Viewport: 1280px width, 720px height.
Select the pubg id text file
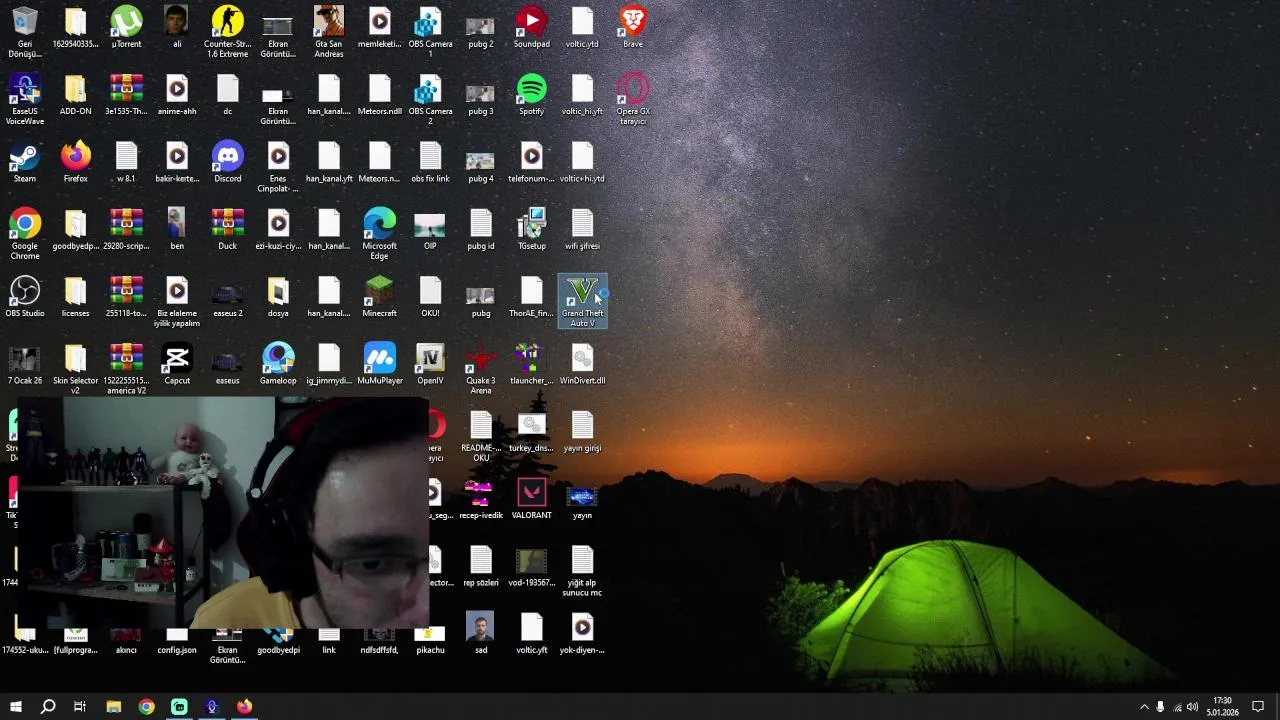[481, 229]
